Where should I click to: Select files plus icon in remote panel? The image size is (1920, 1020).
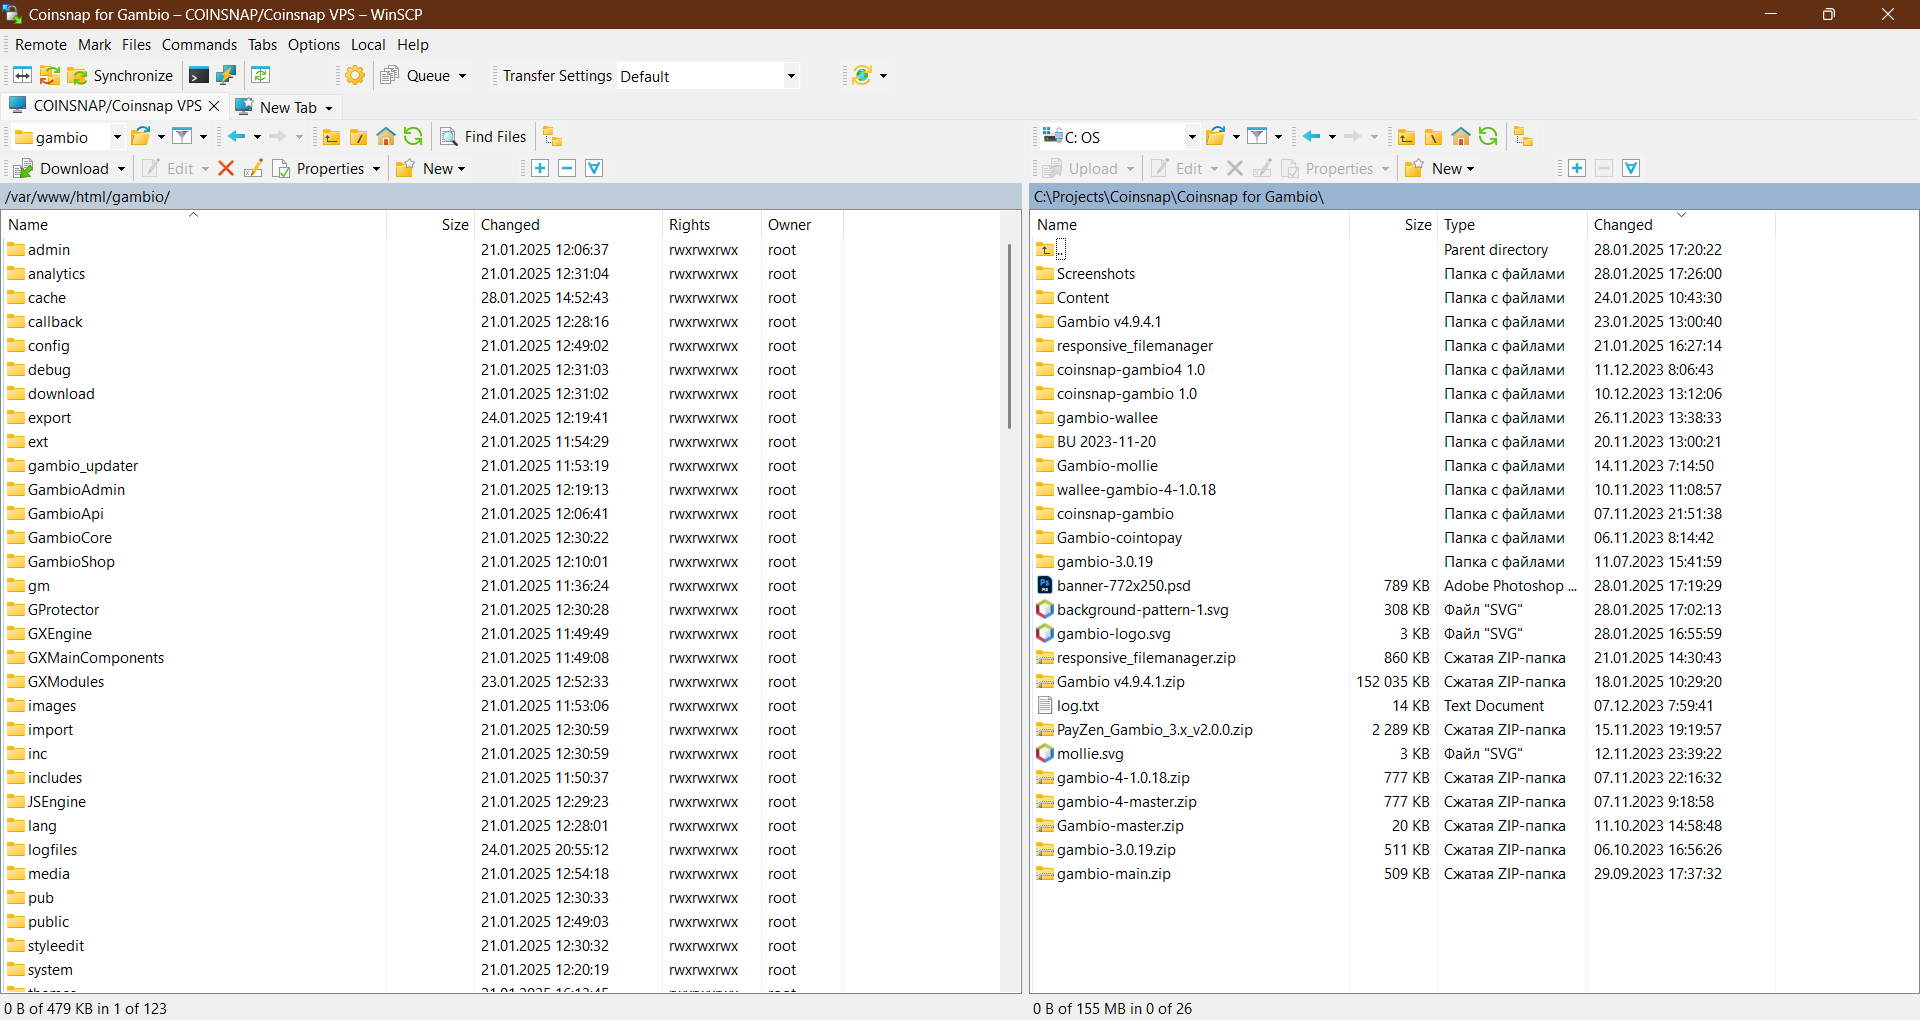point(540,168)
